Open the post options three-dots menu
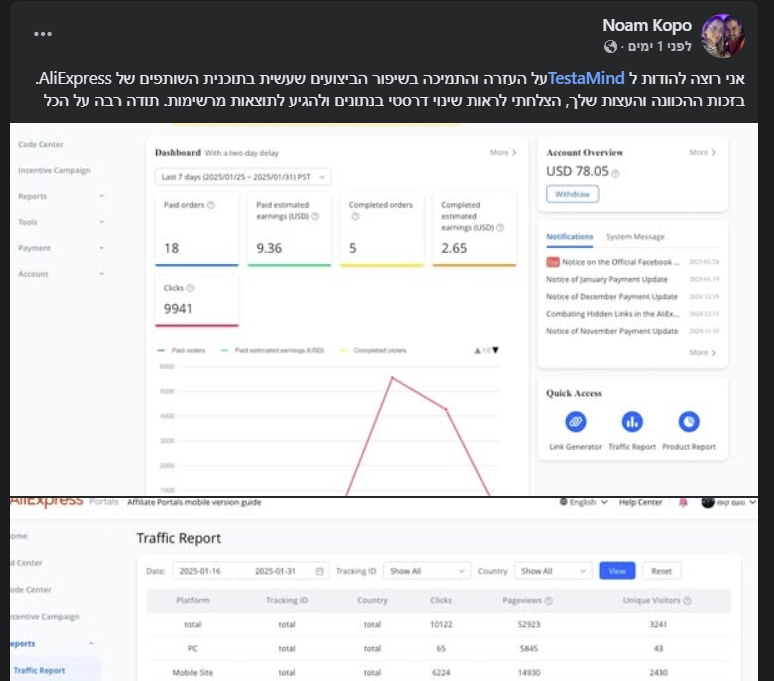The image size is (774, 681). (42, 33)
